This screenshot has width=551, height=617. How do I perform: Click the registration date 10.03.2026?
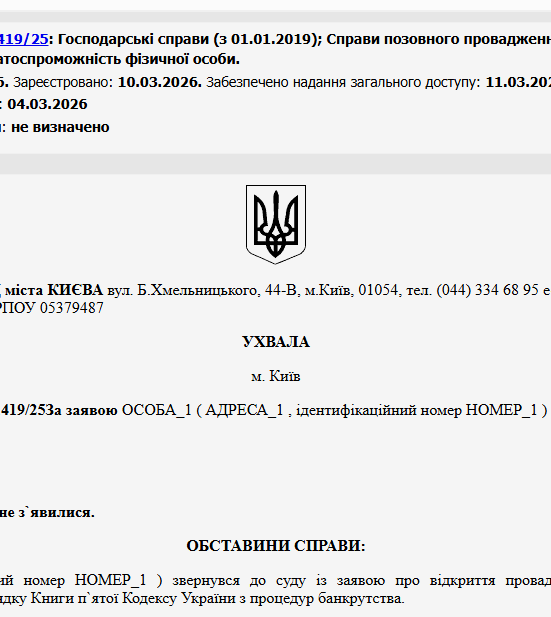160,82
